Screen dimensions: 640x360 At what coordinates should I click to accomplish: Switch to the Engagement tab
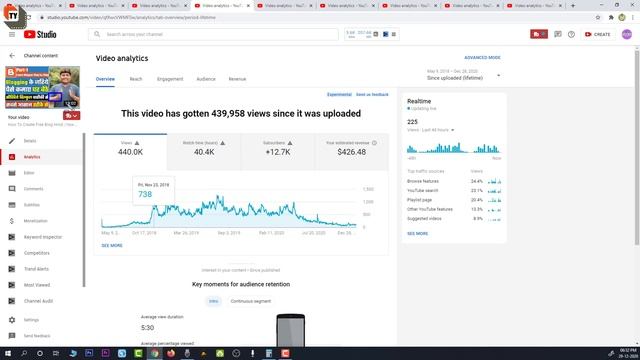click(170, 79)
